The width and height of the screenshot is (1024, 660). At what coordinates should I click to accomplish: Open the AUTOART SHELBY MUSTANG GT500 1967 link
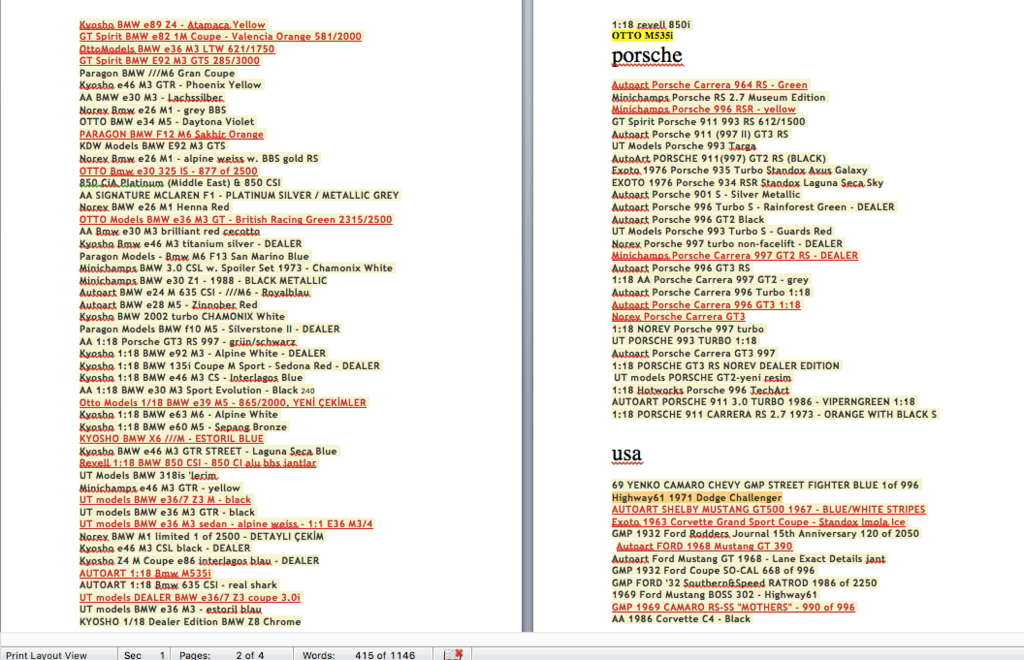pos(768,509)
